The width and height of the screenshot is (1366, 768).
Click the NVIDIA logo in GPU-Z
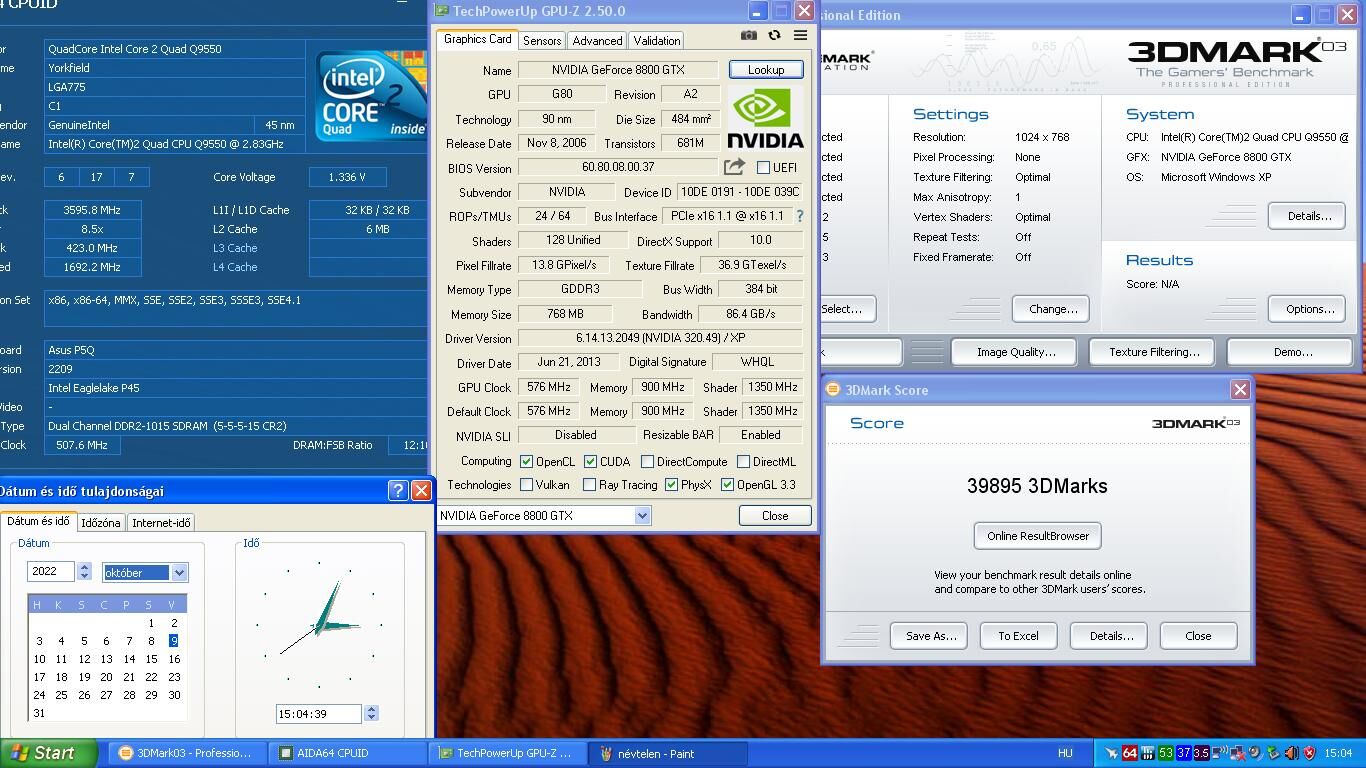pos(766,118)
